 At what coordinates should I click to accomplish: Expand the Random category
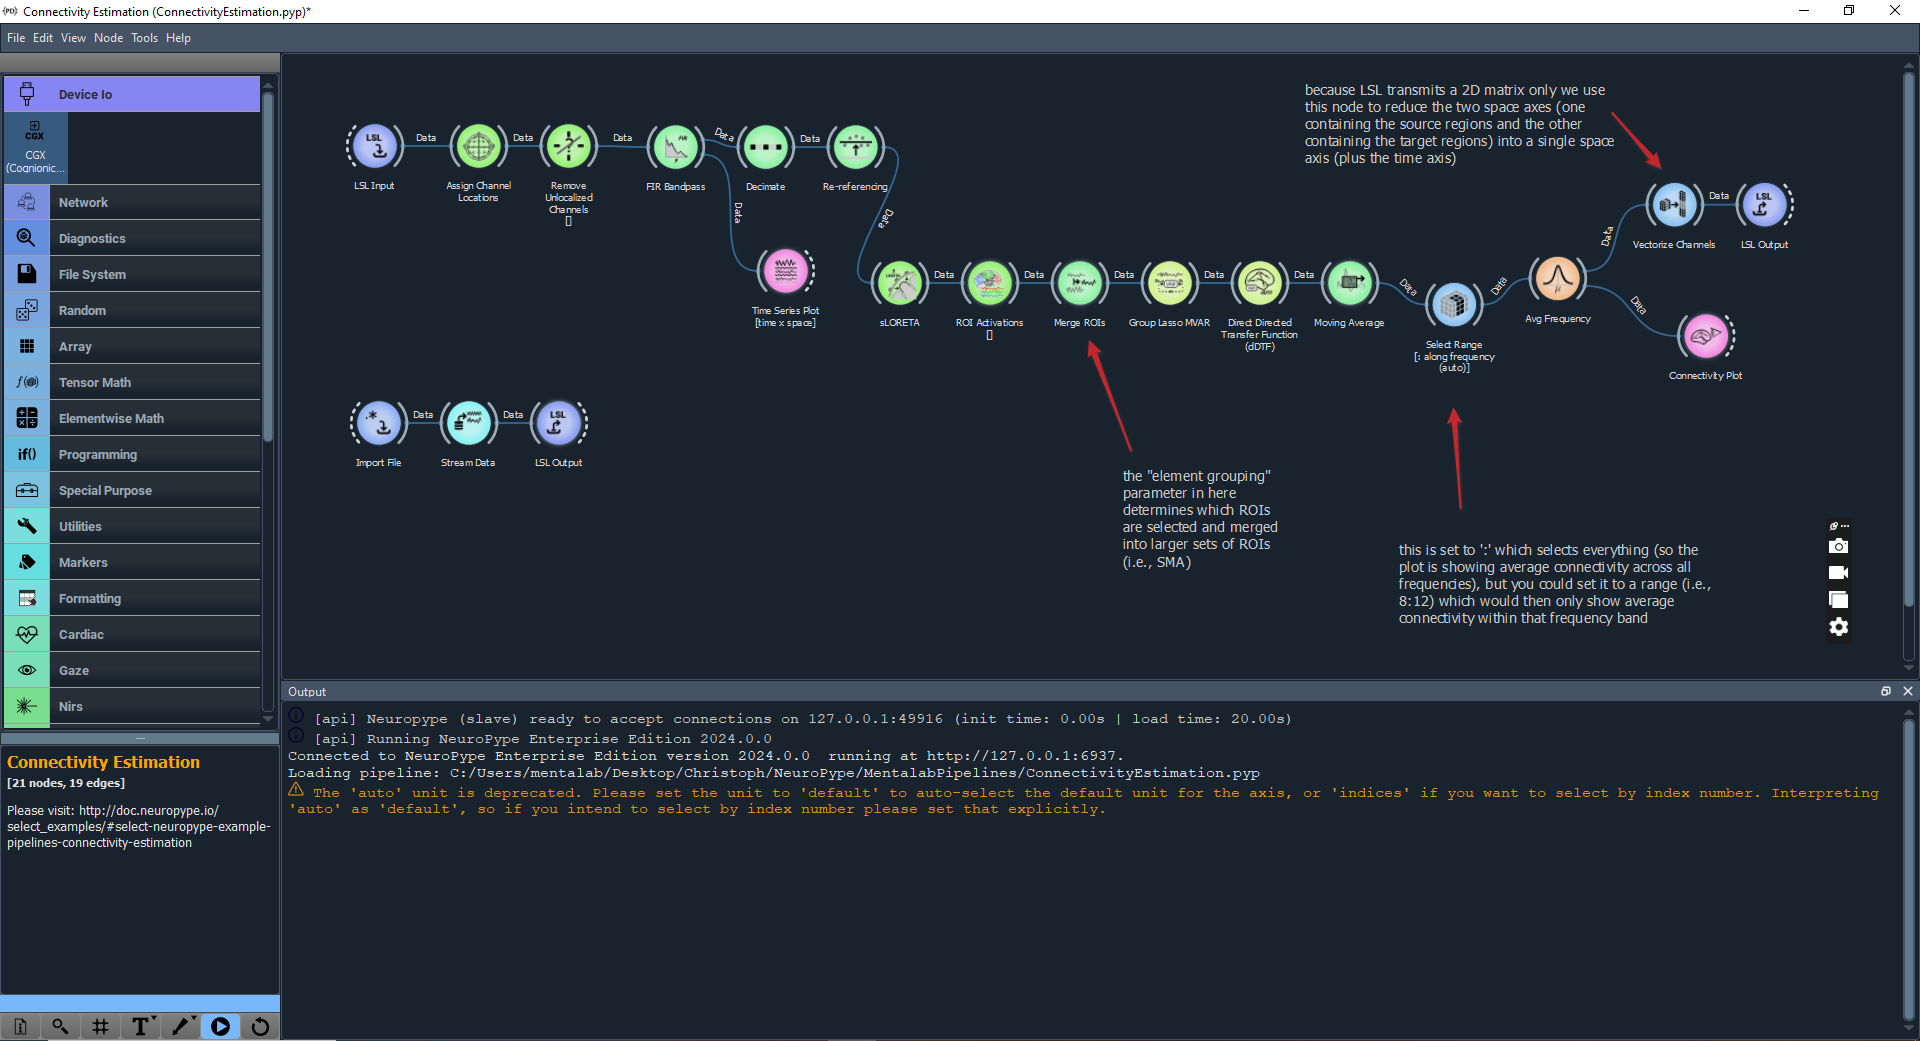click(132, 310)
